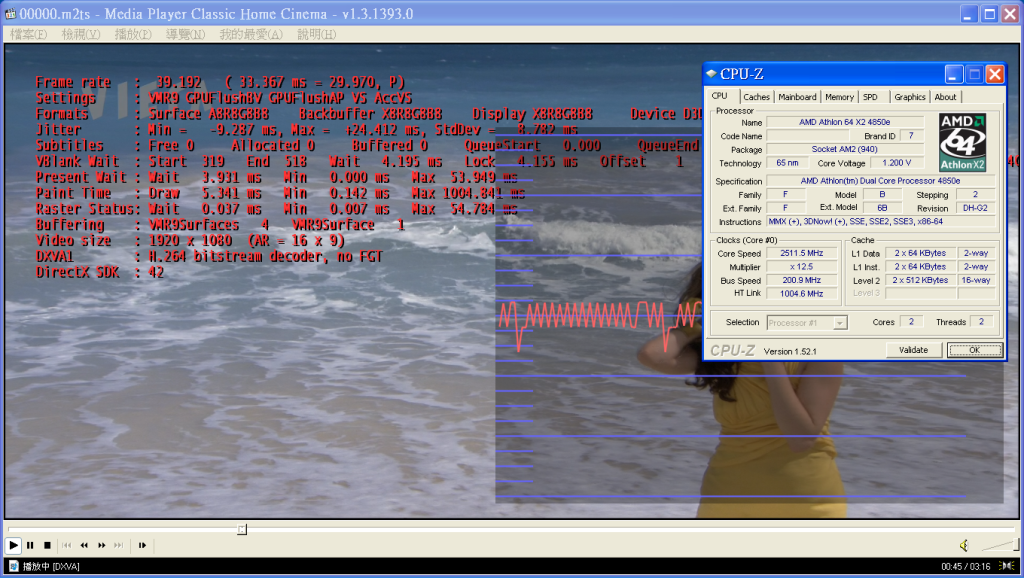This screenshot has height=578, width=1024.
Task: Click the AMD Athlon 64 X2 logo
Action: (962, 142)
